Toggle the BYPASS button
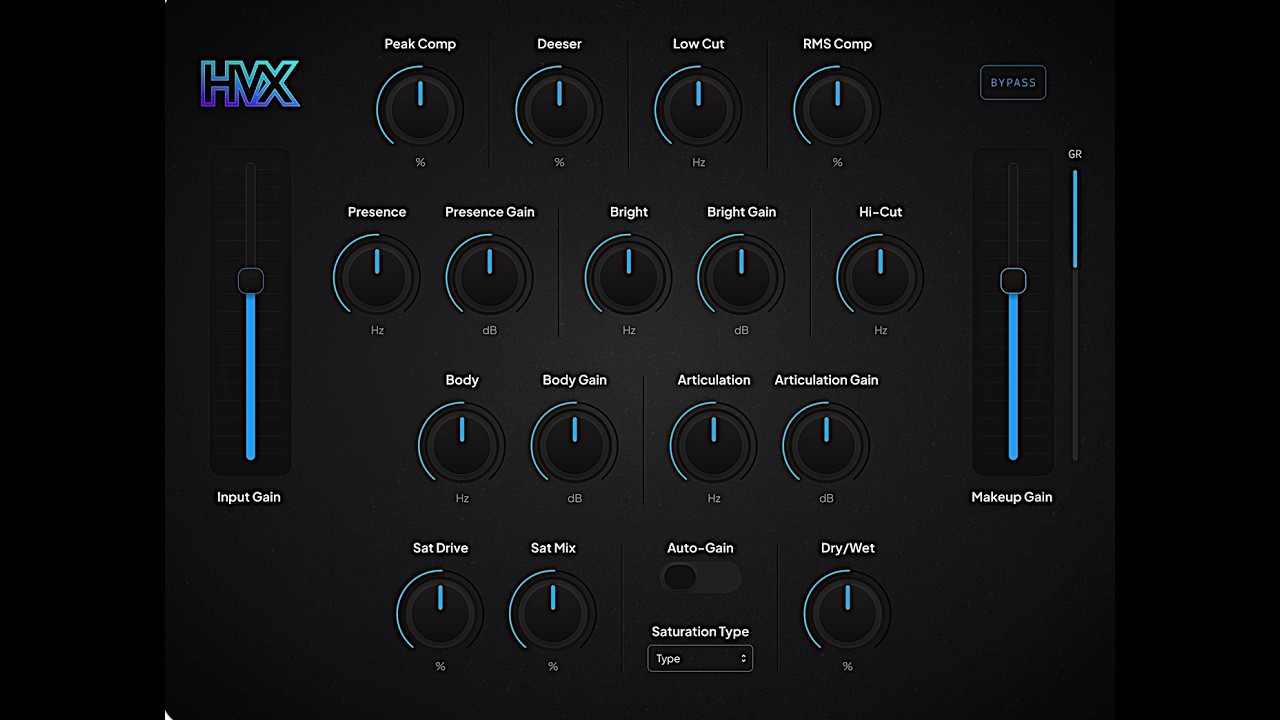The height and width of the screenshot is (720, 1280). coord(1013,83)
